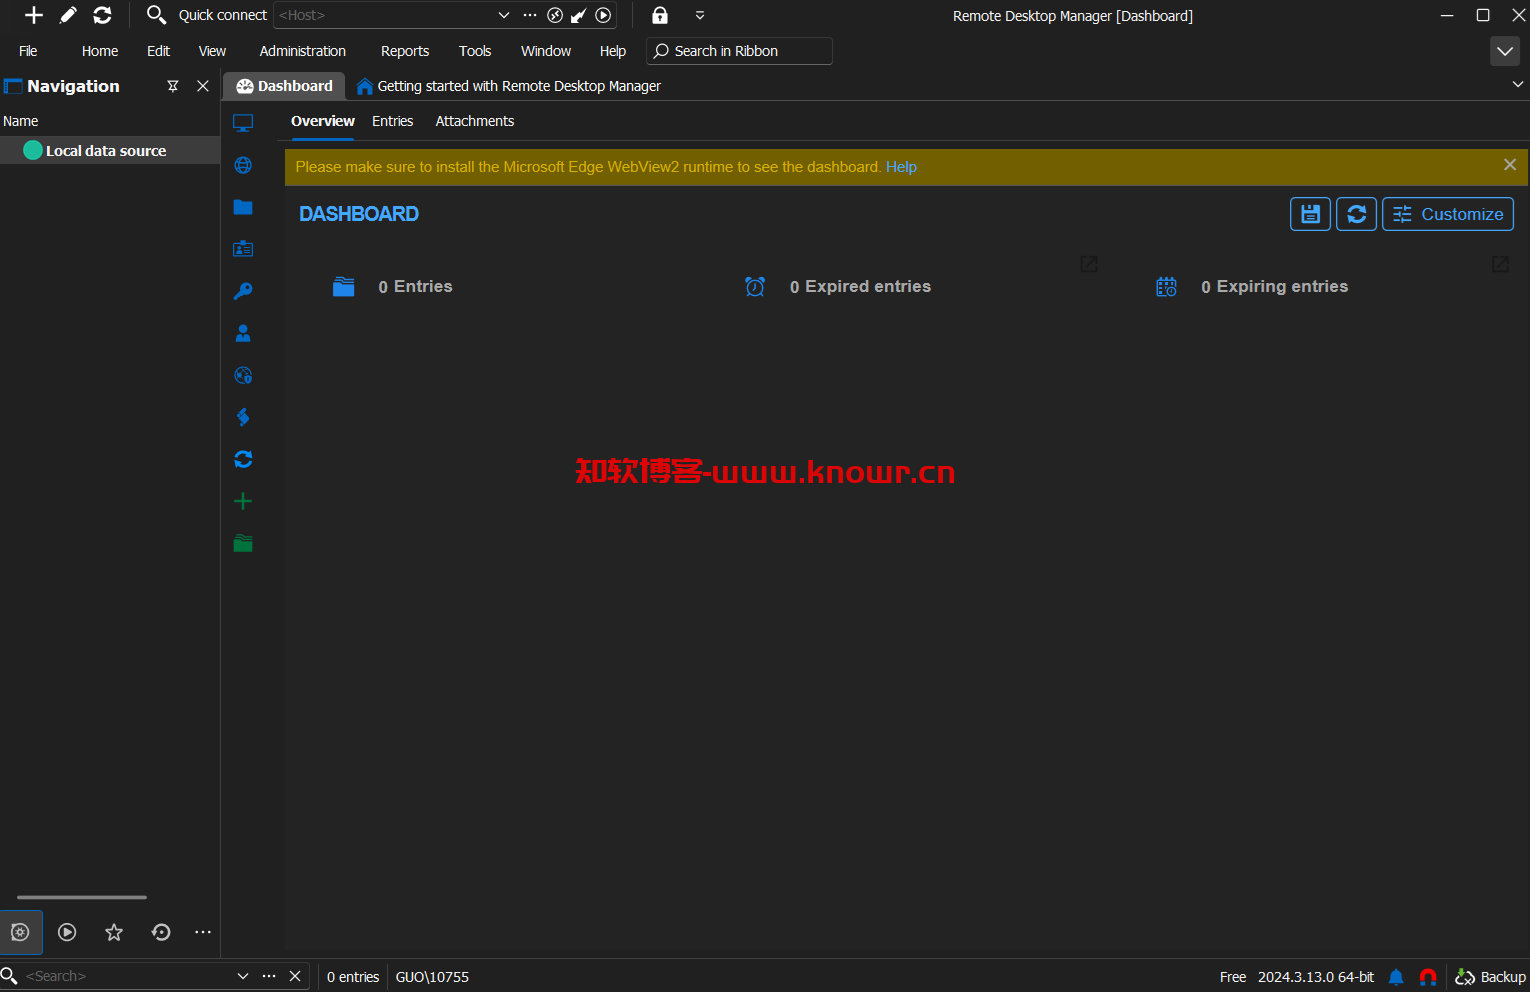Expand the ribbon with the chevron button
The height and width of the screenshot is (992, 1530).
pyautogui.click(x=1505, y=51)
